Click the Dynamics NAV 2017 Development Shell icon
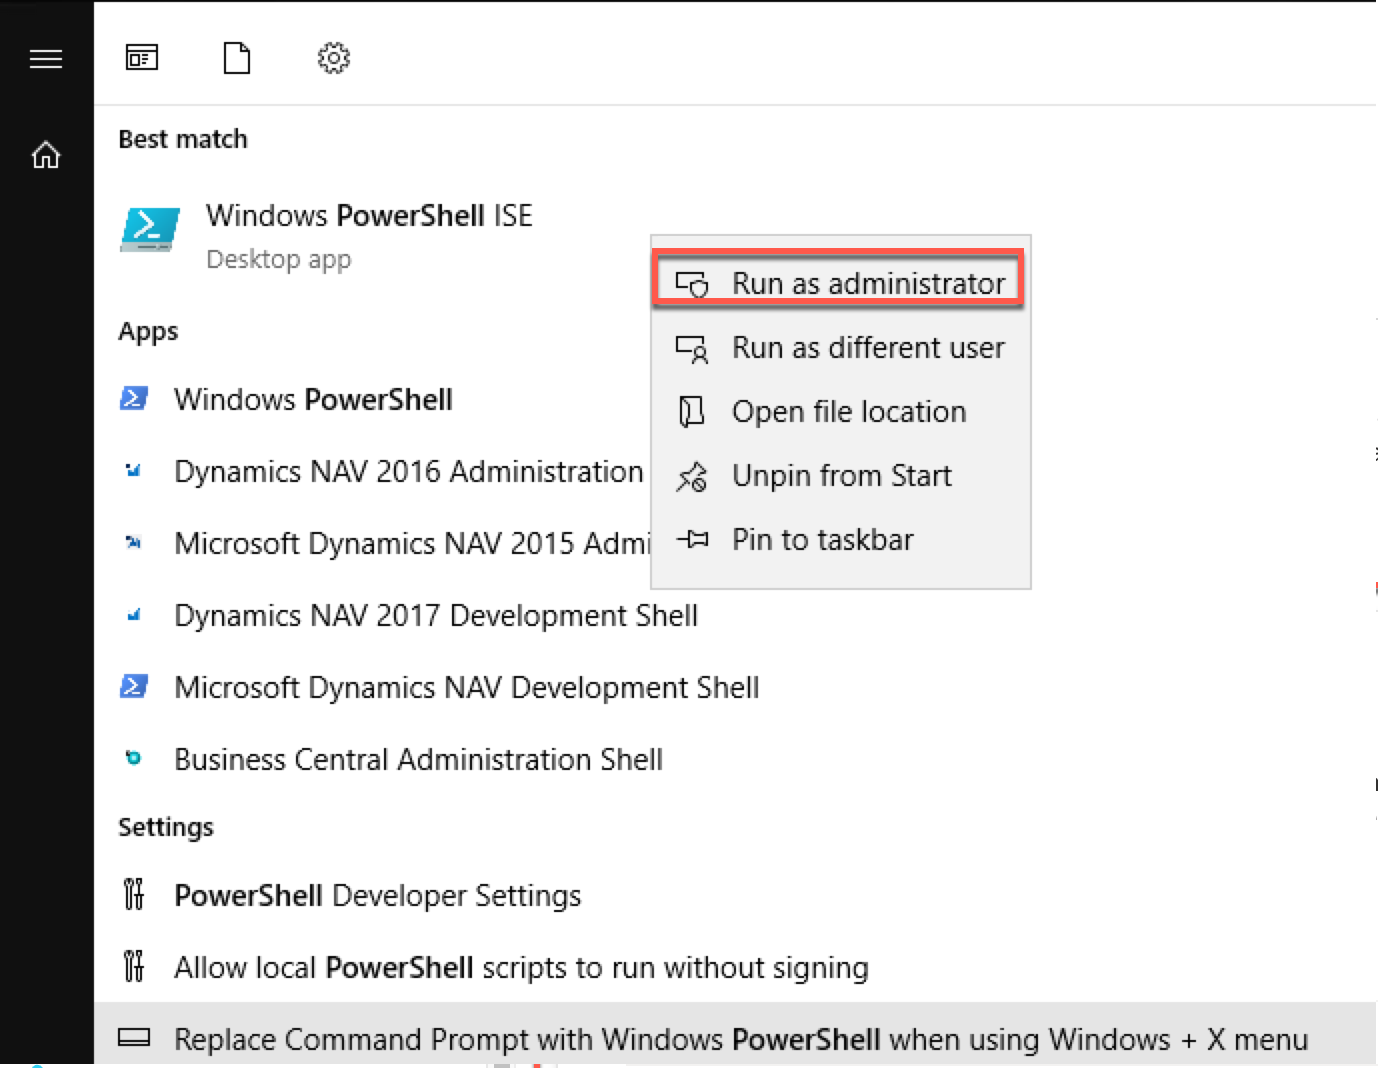 click(x=133, y=615)
